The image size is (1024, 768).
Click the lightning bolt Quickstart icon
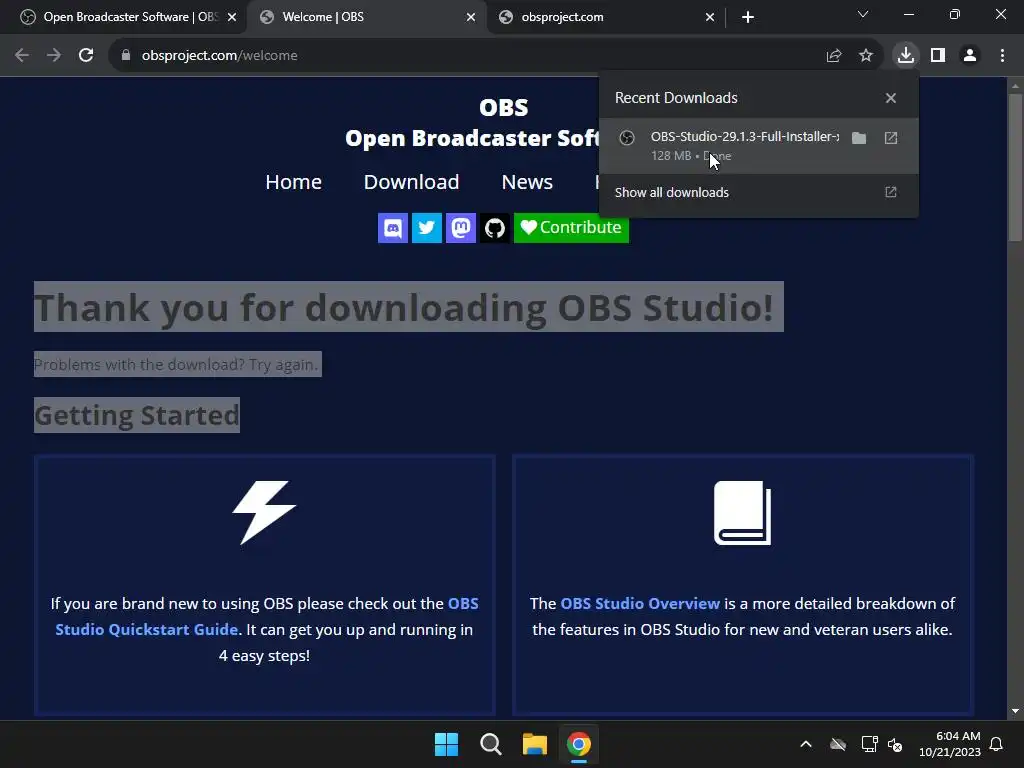[264, 513]
